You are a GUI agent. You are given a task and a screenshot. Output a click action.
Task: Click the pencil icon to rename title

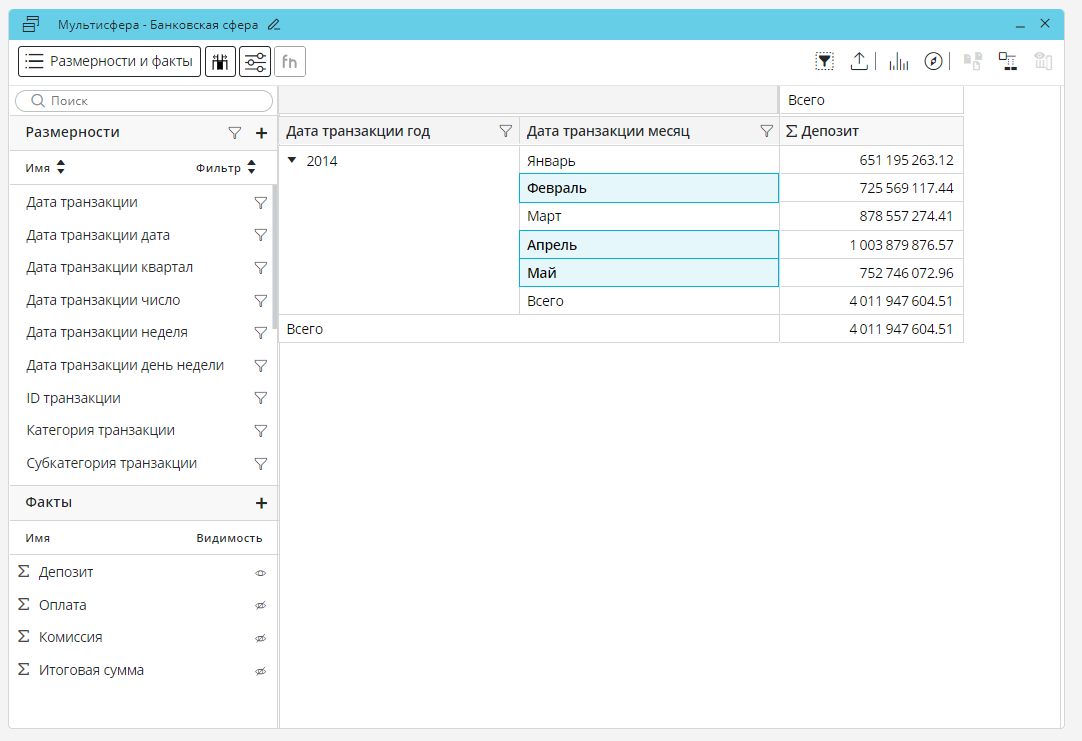tap(274, 24)
